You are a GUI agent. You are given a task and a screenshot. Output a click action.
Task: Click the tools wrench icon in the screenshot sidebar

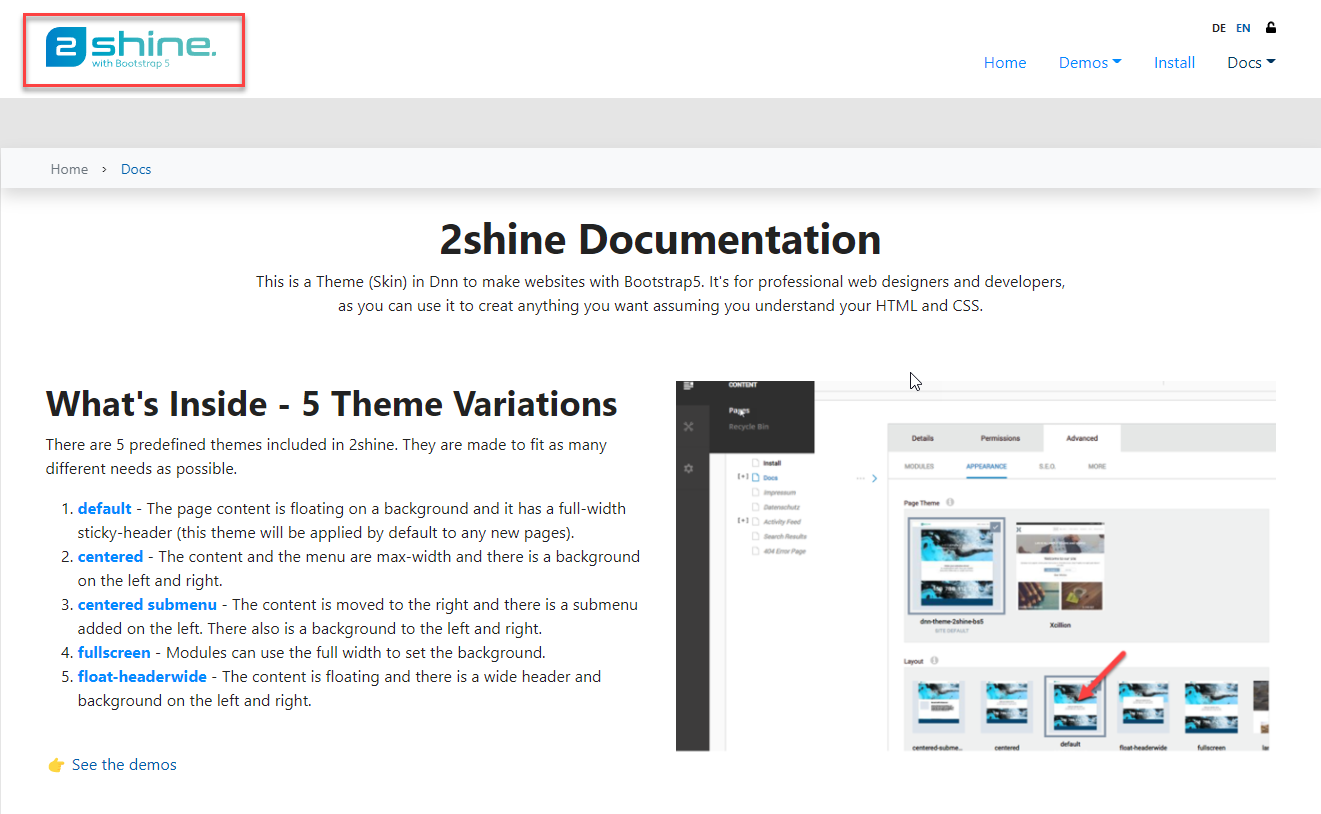point(688,427)
